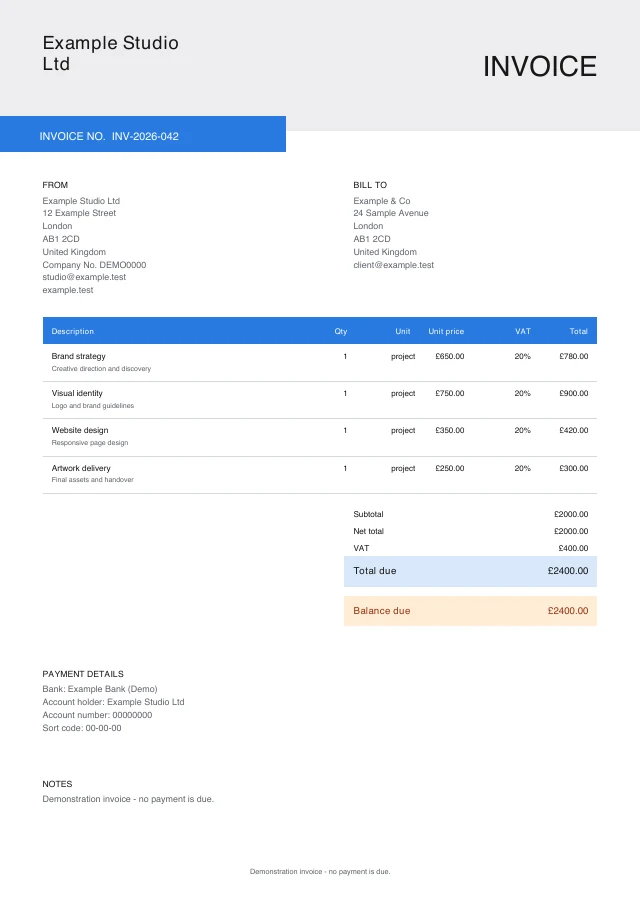This screenshot has width=640, height=906.
Task: Select the invoice number INV-2026-042
Action: [x=145, y=136]
